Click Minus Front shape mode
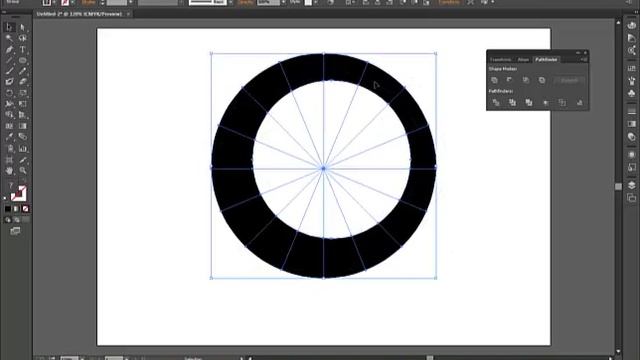Image resolution: width=640 pixels, height=360 pixels. tap(509, 80)
